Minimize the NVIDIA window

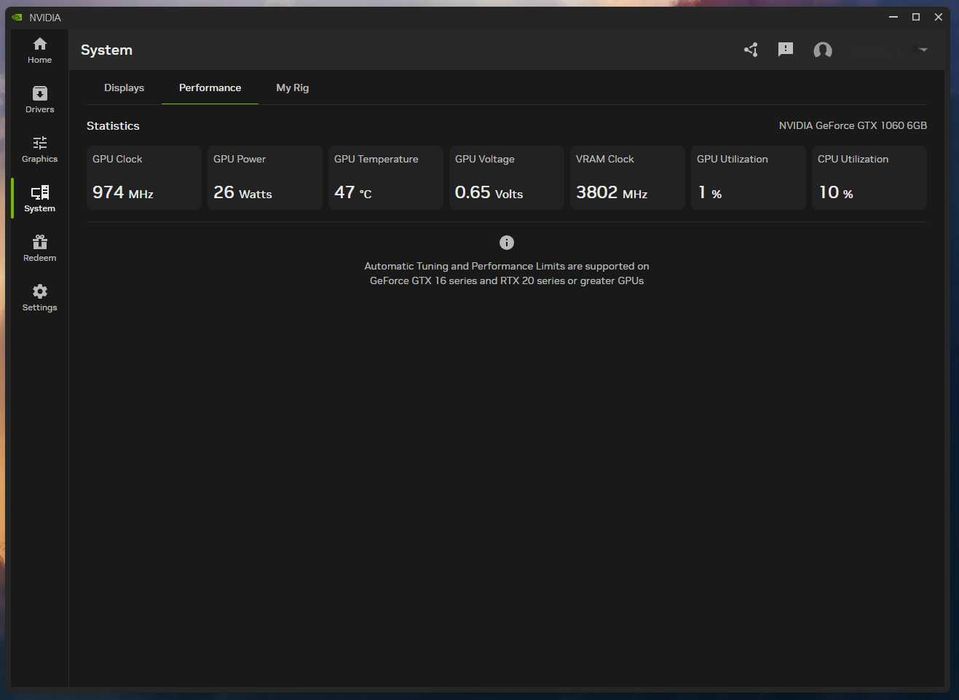893,17
